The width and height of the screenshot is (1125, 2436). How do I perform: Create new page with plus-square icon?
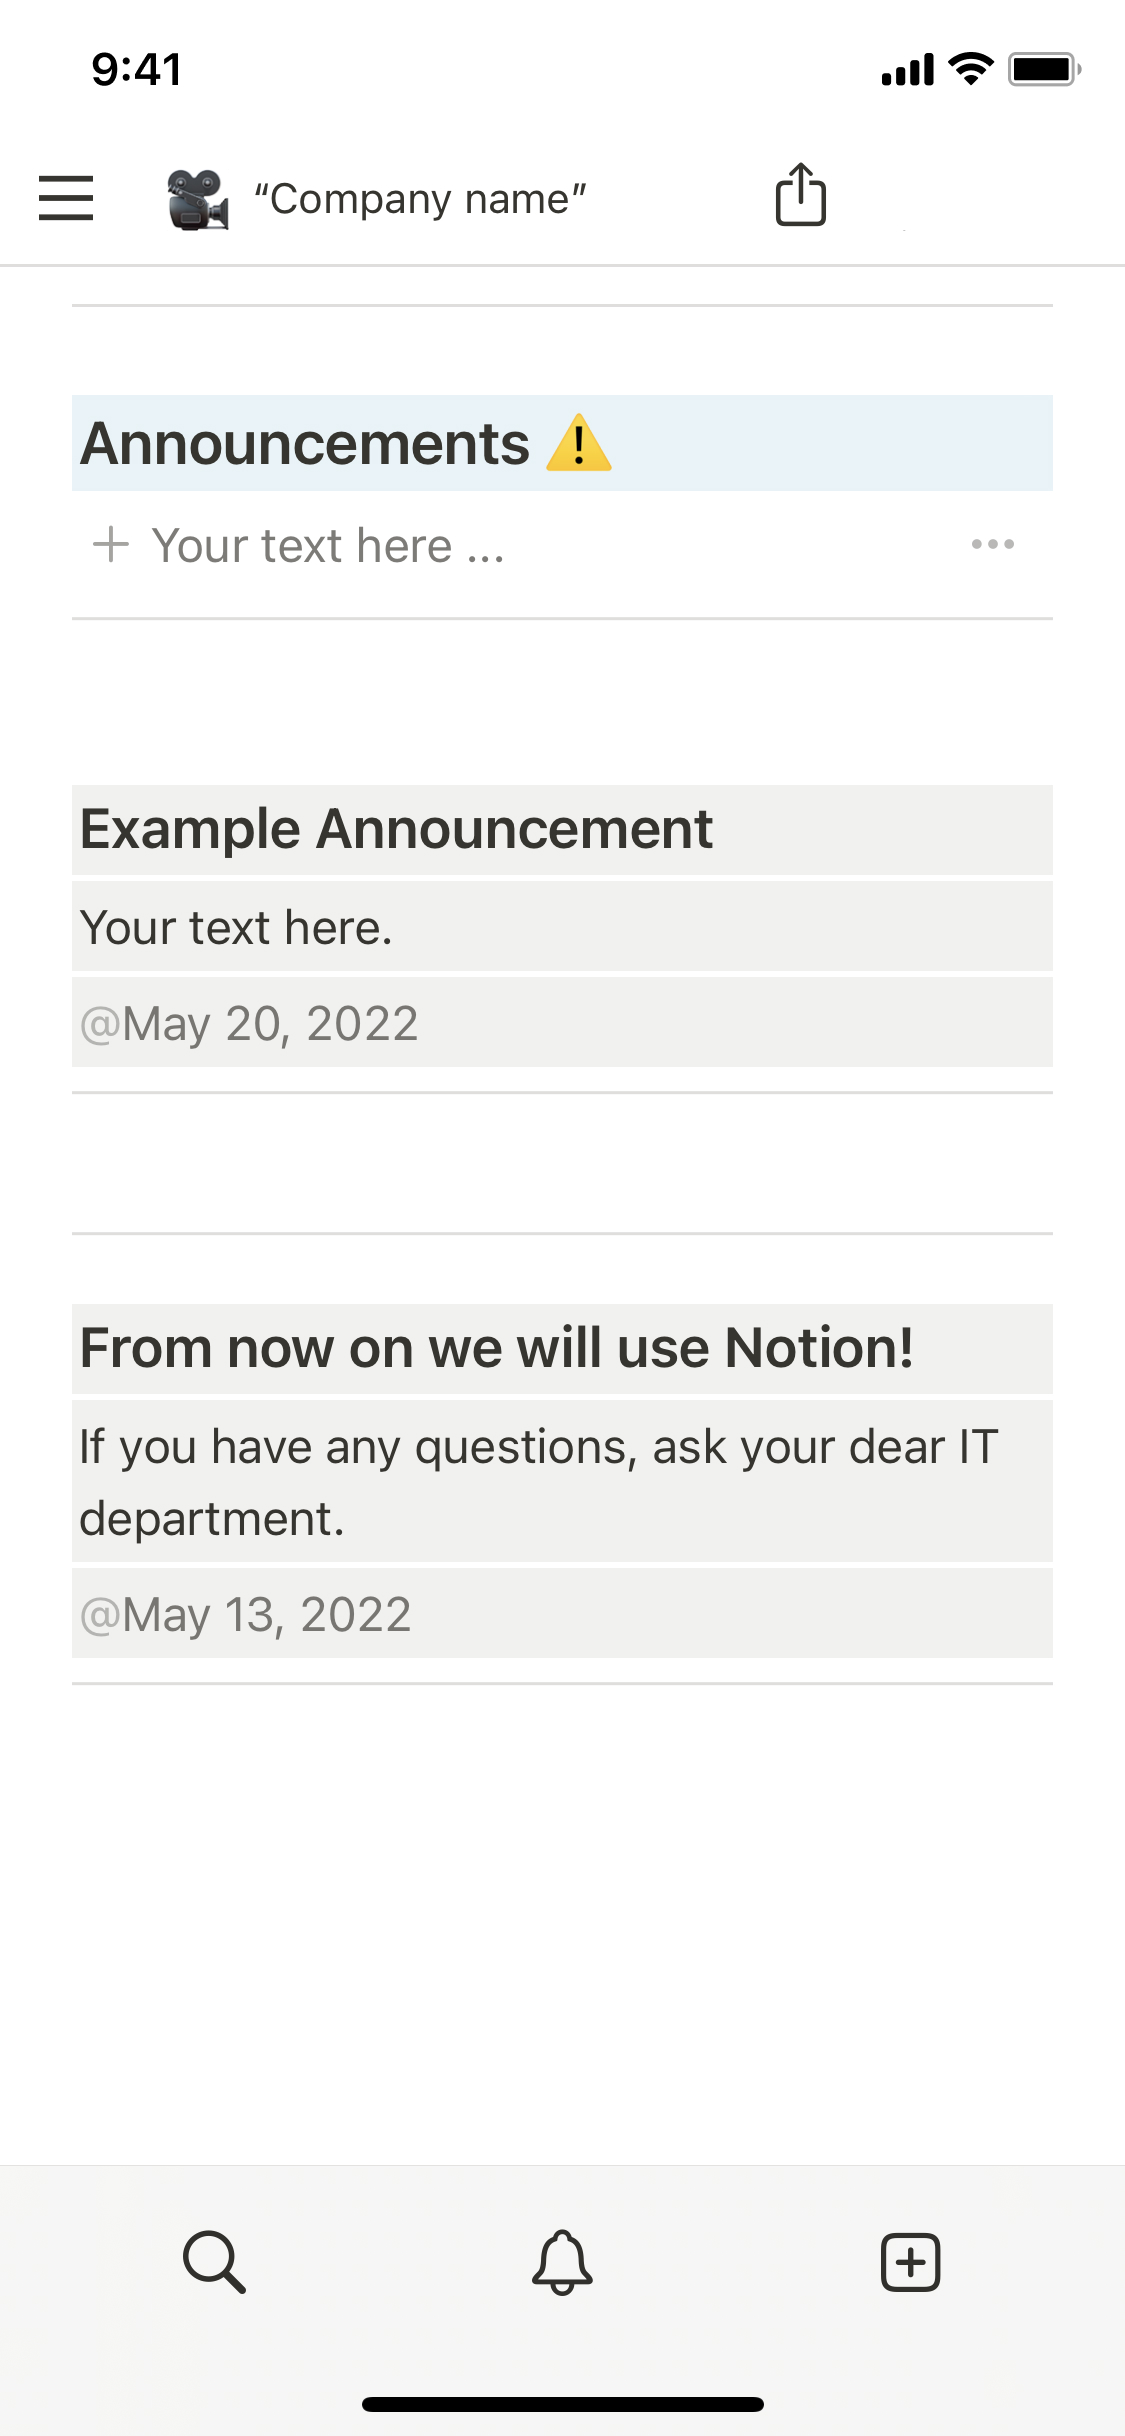click(x=910, y=2261)
